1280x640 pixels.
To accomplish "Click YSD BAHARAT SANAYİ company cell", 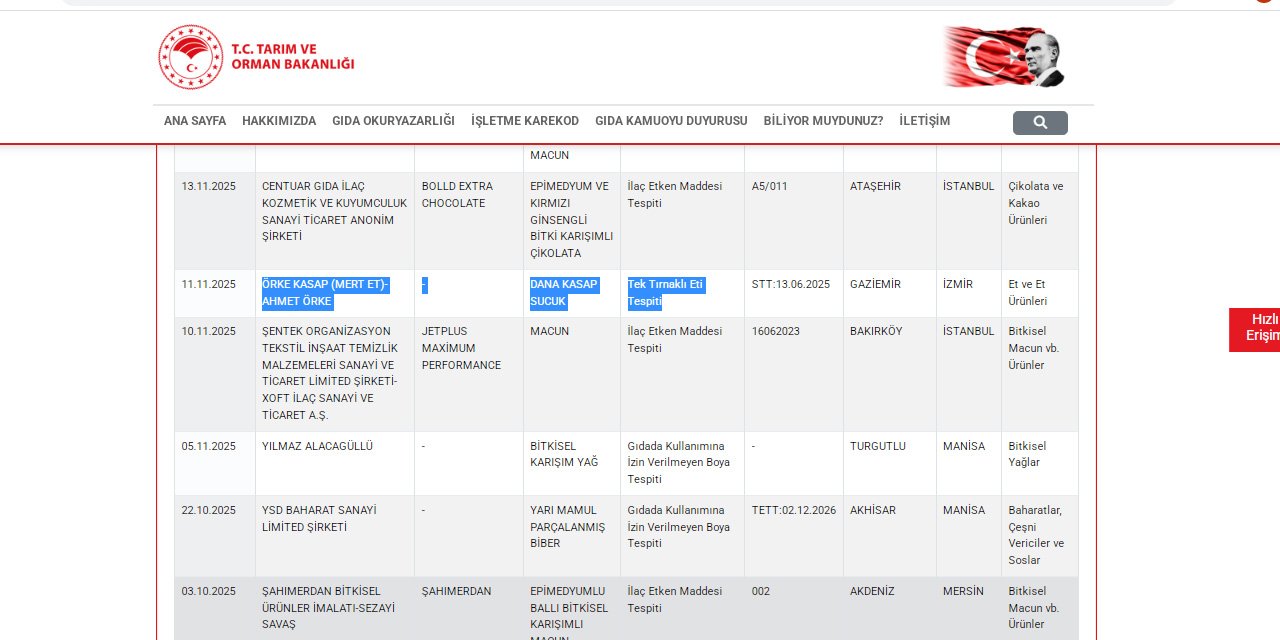I will pos(319,518).
